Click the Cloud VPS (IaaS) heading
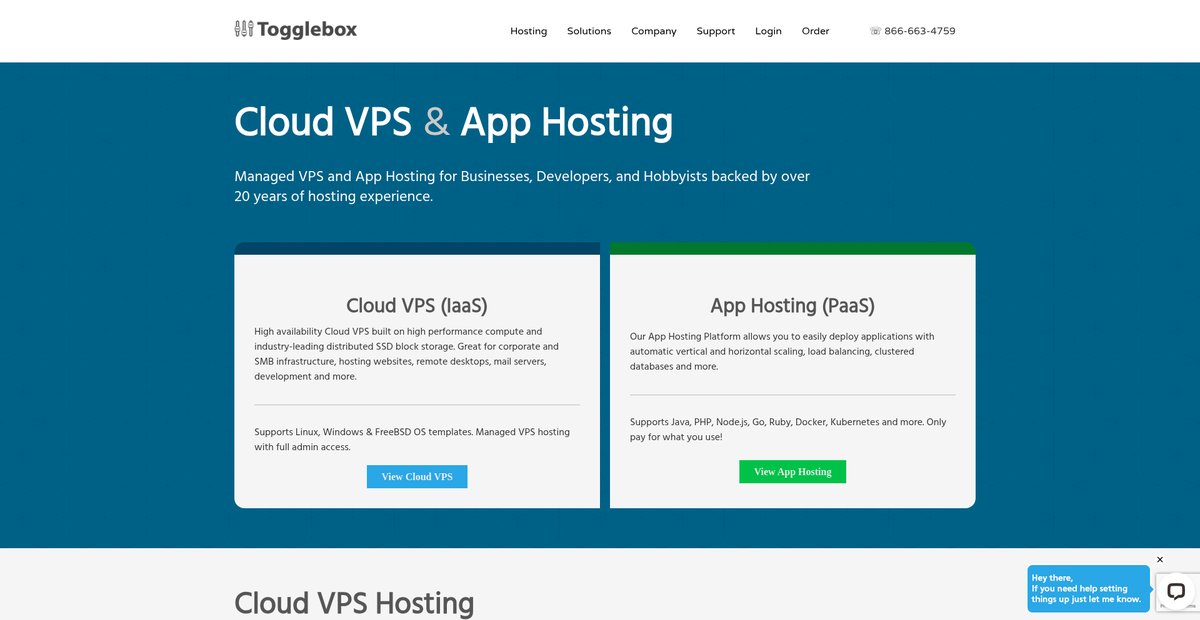 tap(417, 306)
